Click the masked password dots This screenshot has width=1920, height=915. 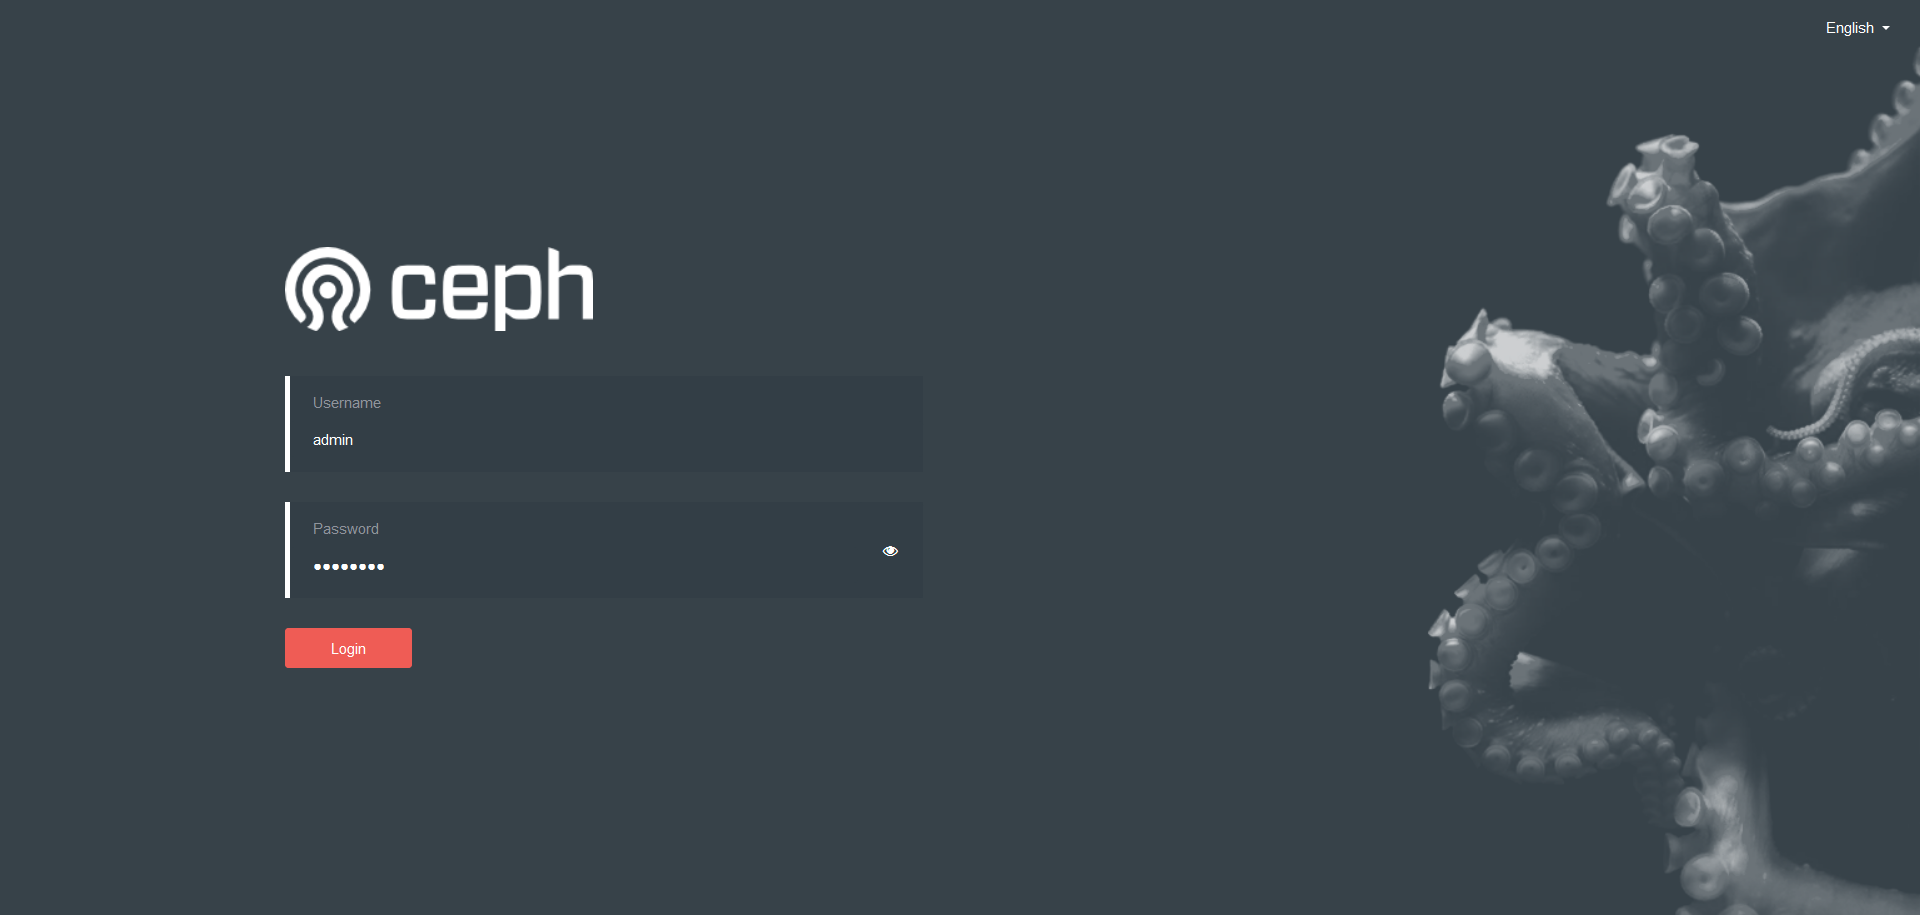pyautogui.click(x=348, y=567)
